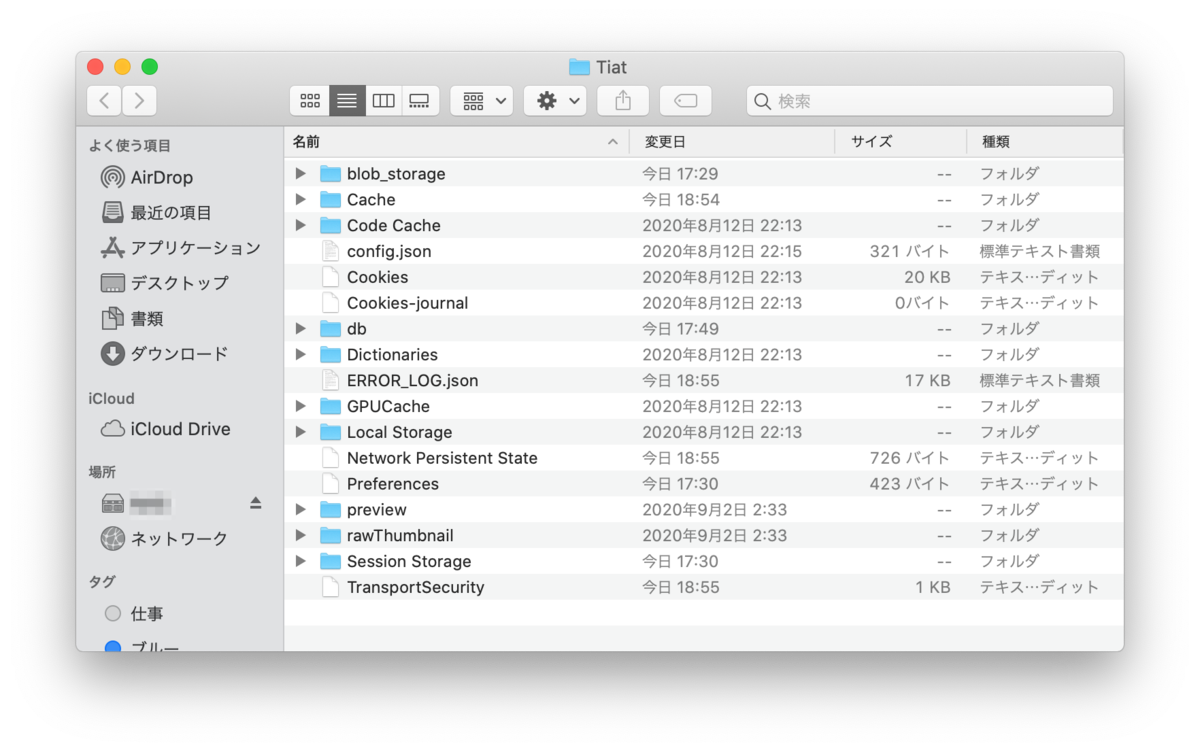Select the Local Storage folder name
This screenshot has height=752, width=1200.
(x=399, y=433)
